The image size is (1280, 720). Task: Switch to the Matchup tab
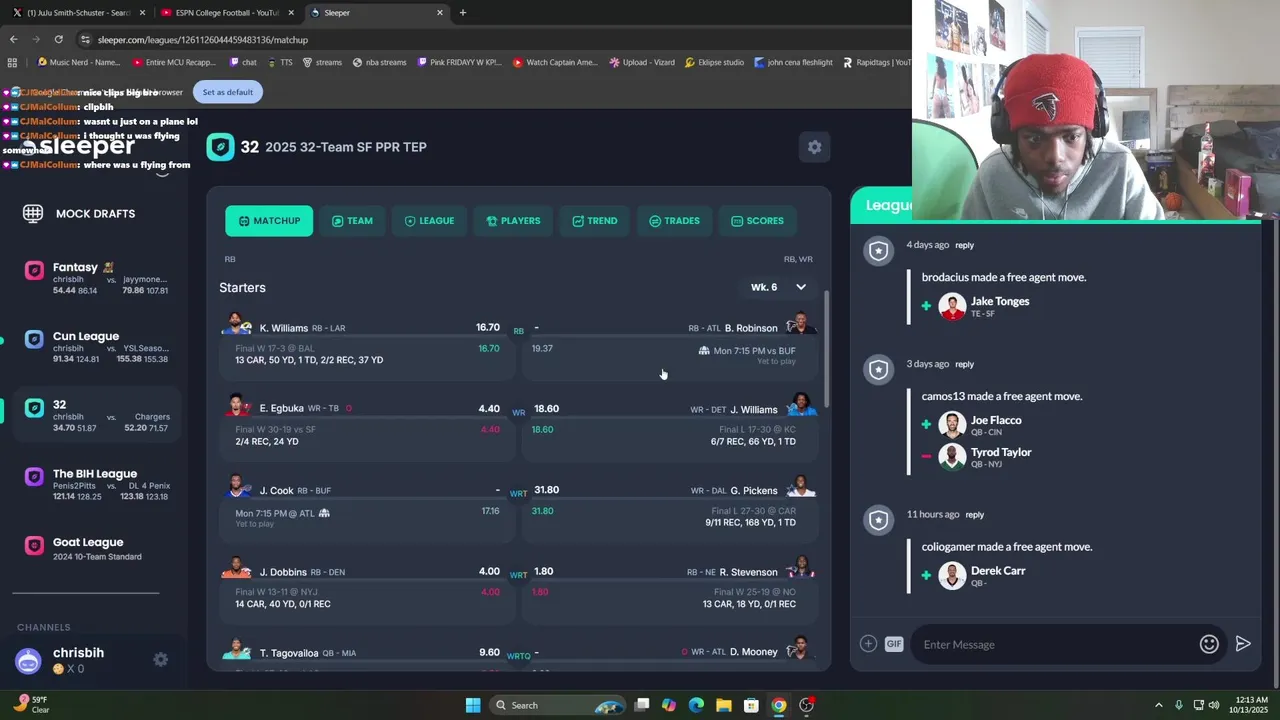pyautogui.click(x=269, y=221)
